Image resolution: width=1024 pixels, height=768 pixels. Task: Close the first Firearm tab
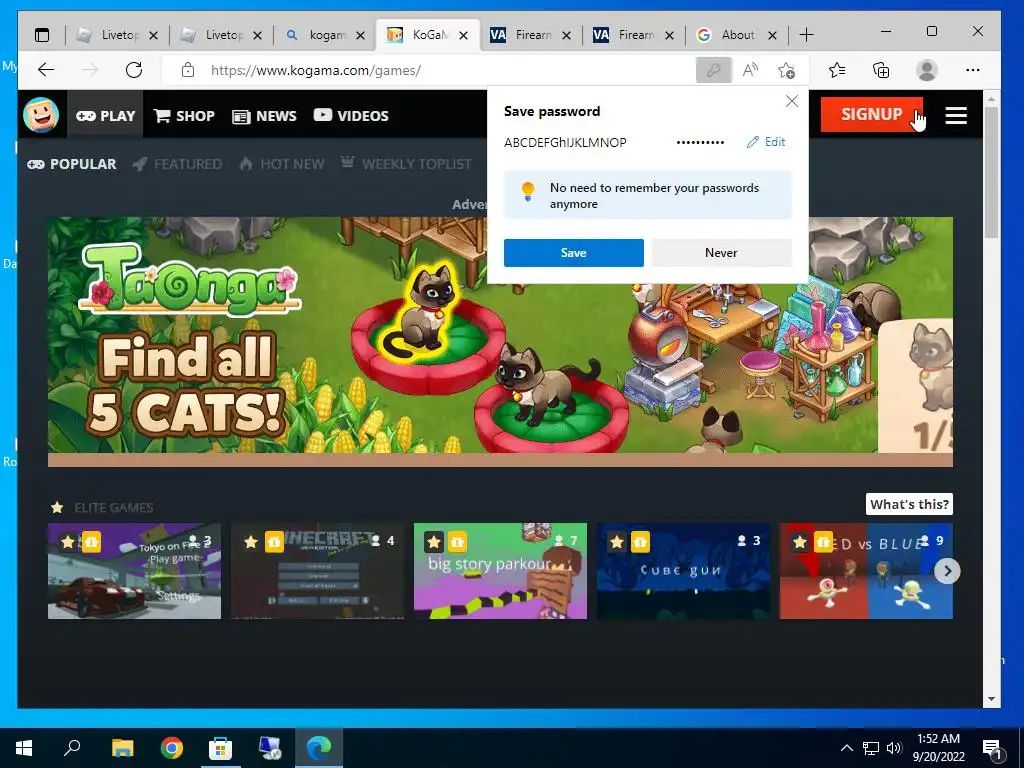point(566,35)
